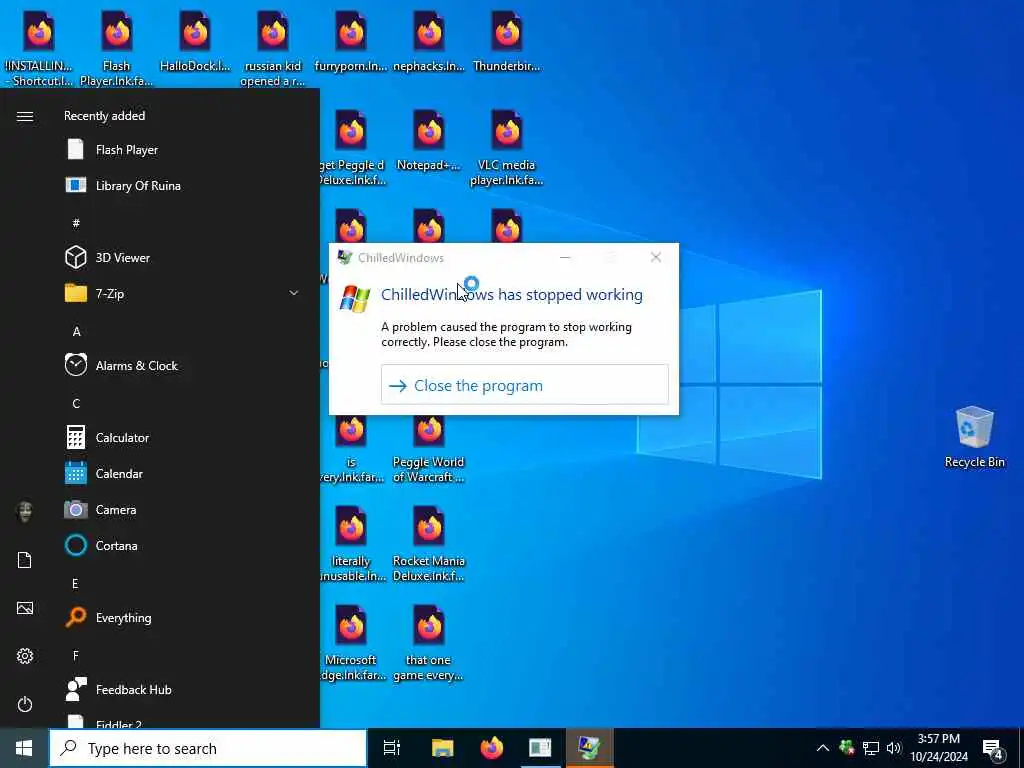Open Alarms & Clock app
The height and width of the screenshot is (768, 1024).
(183, 366)
